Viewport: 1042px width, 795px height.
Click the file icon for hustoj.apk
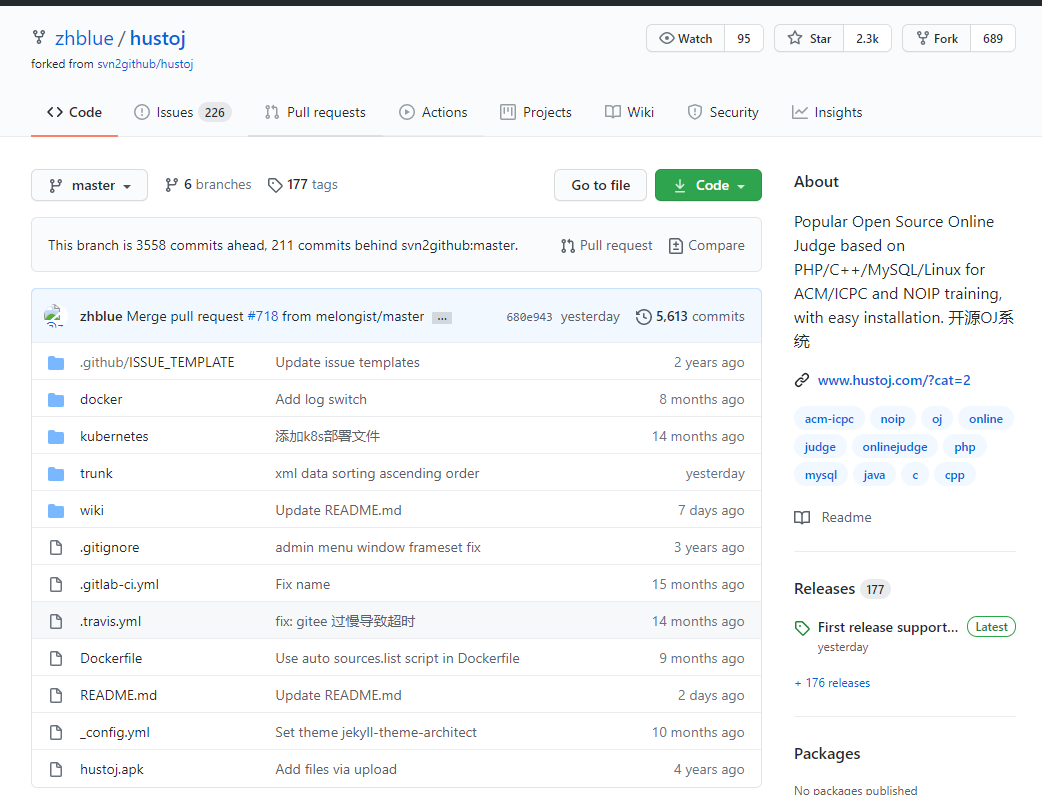(x=56, y=769)
